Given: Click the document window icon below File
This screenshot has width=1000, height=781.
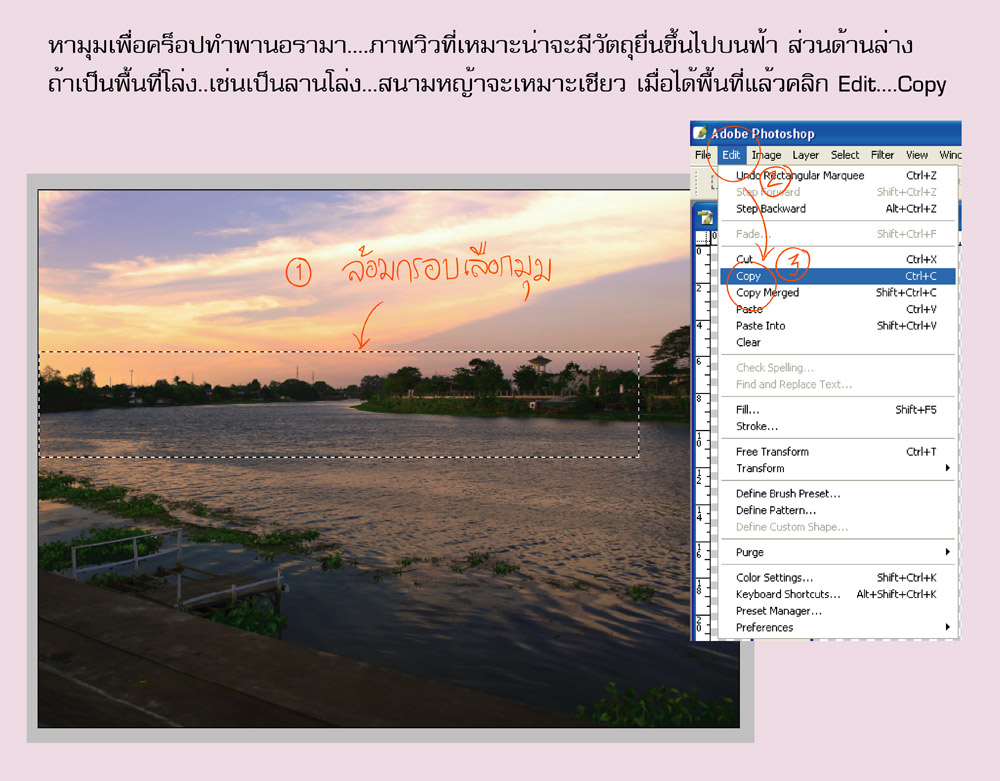Looking at the screenshot, I should pos(704,217).
